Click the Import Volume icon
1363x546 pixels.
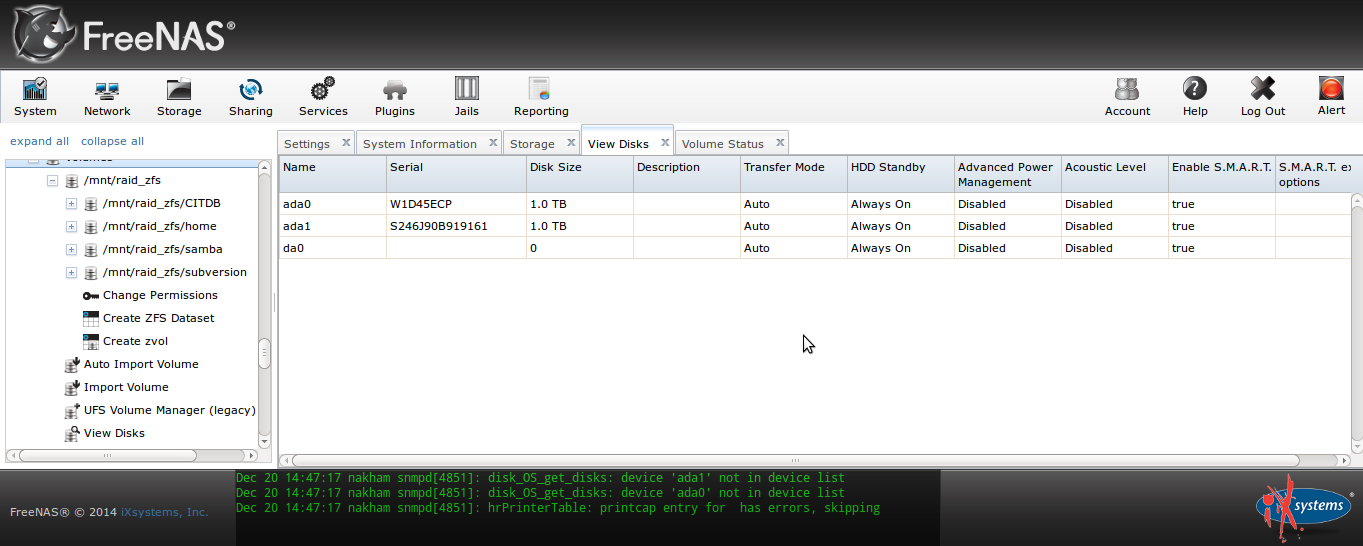pos(72,387)
